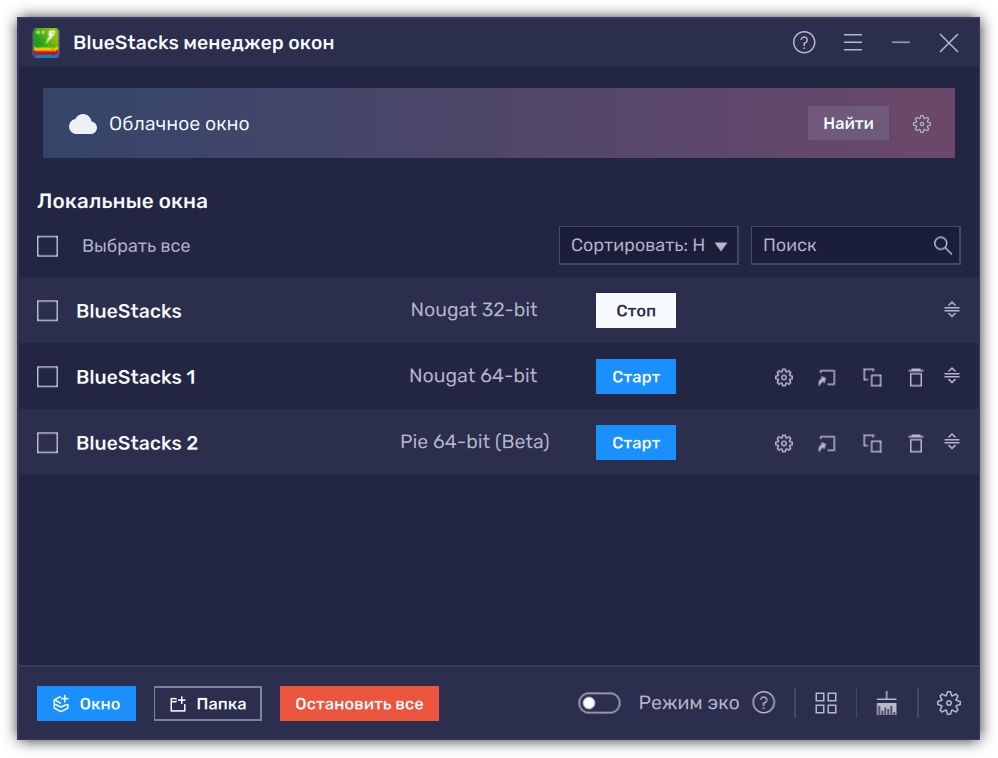The width and height of the screenshot is (998, 758).
Task: Click the 'Найти' cloud window button
Action: (848, 123)
